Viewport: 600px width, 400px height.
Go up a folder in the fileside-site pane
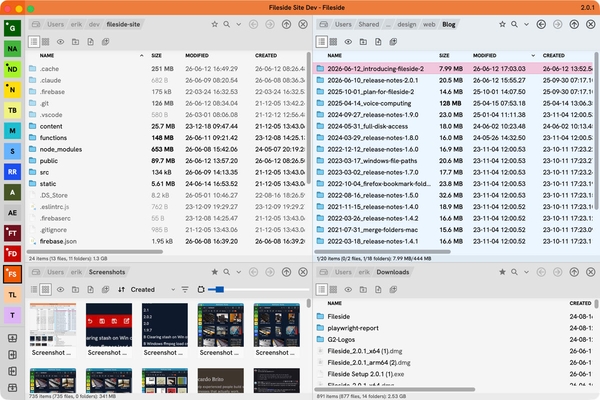286,24
